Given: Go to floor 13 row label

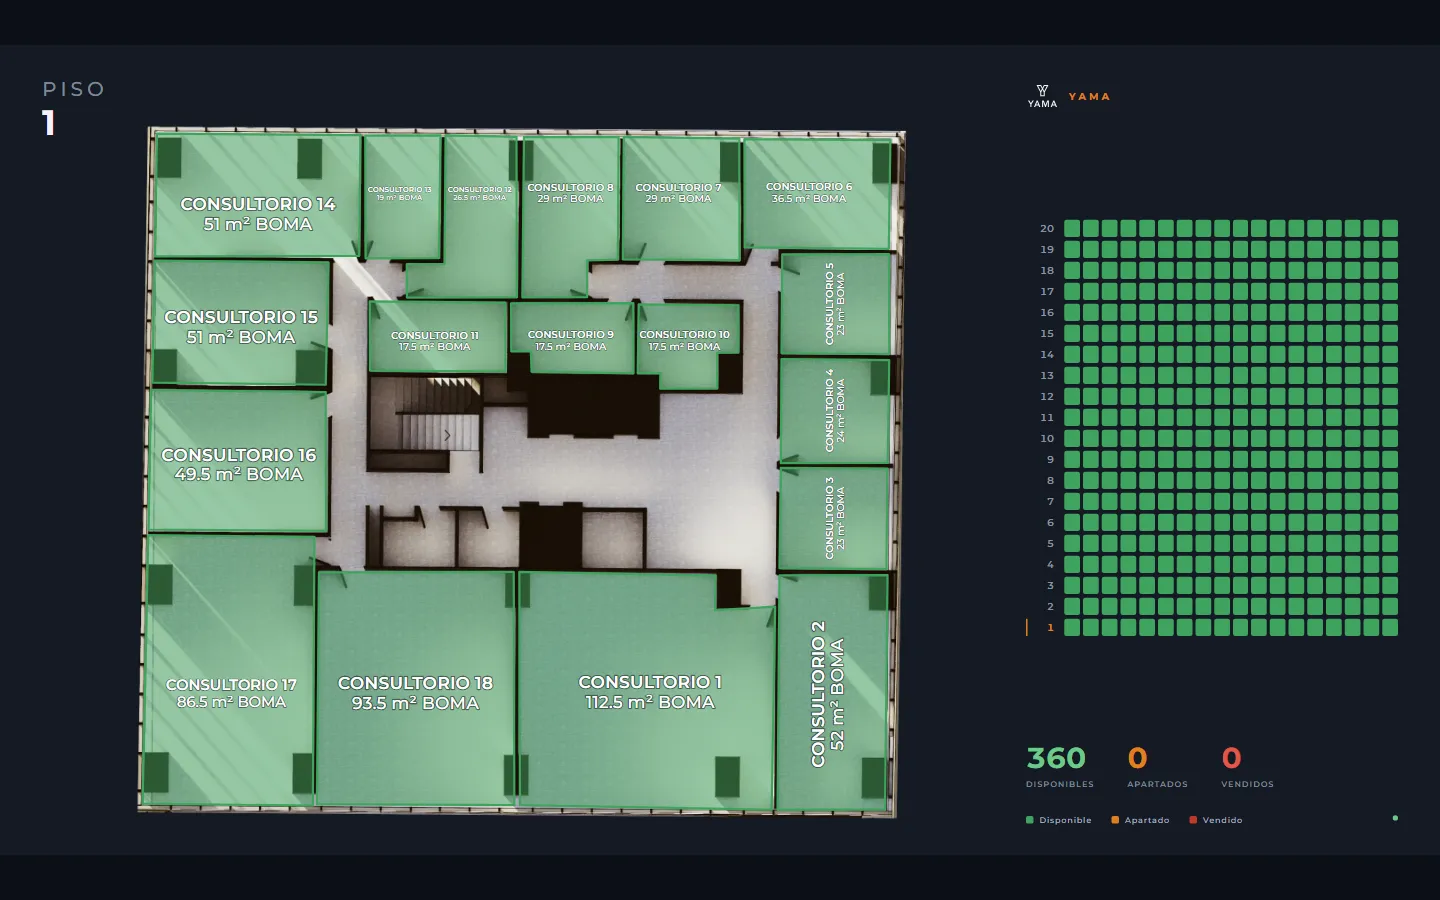Looking at the screenshot, I should point(1047,376).
